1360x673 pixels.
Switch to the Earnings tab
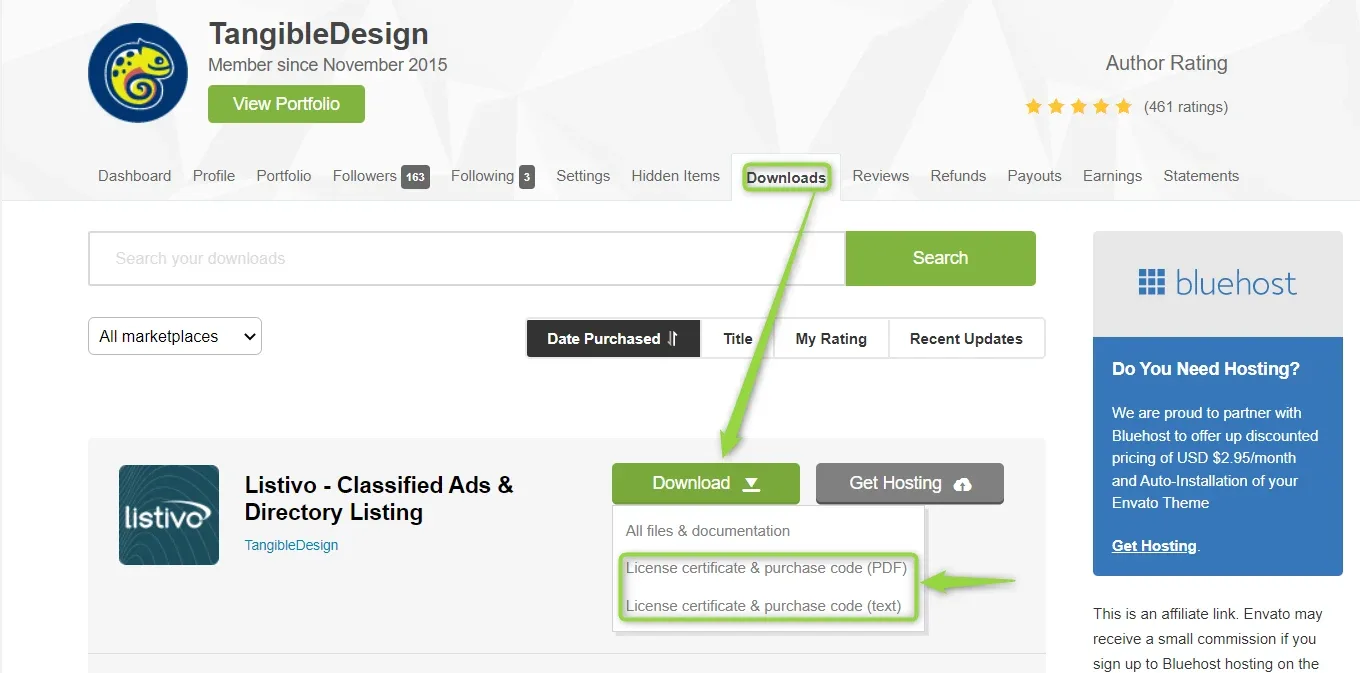coord(1112,176)
